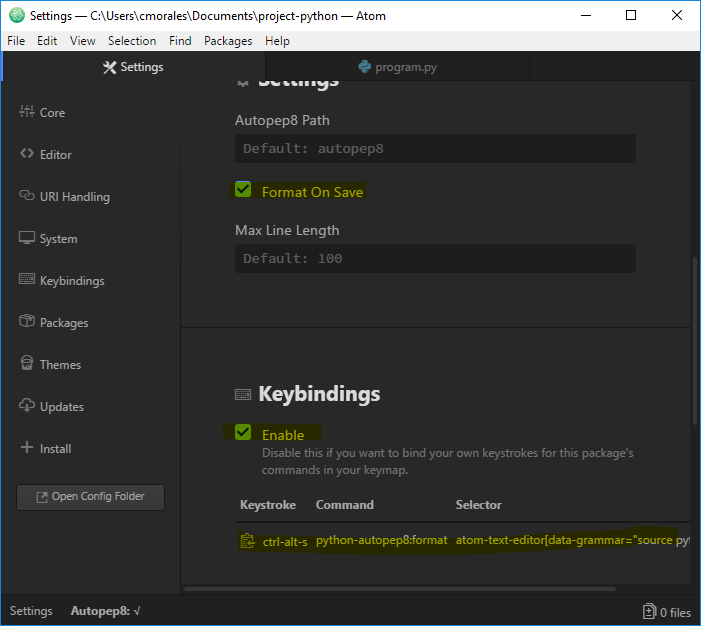Click Open Config Folder button
The image size is (701, 626).
(90, 497)
